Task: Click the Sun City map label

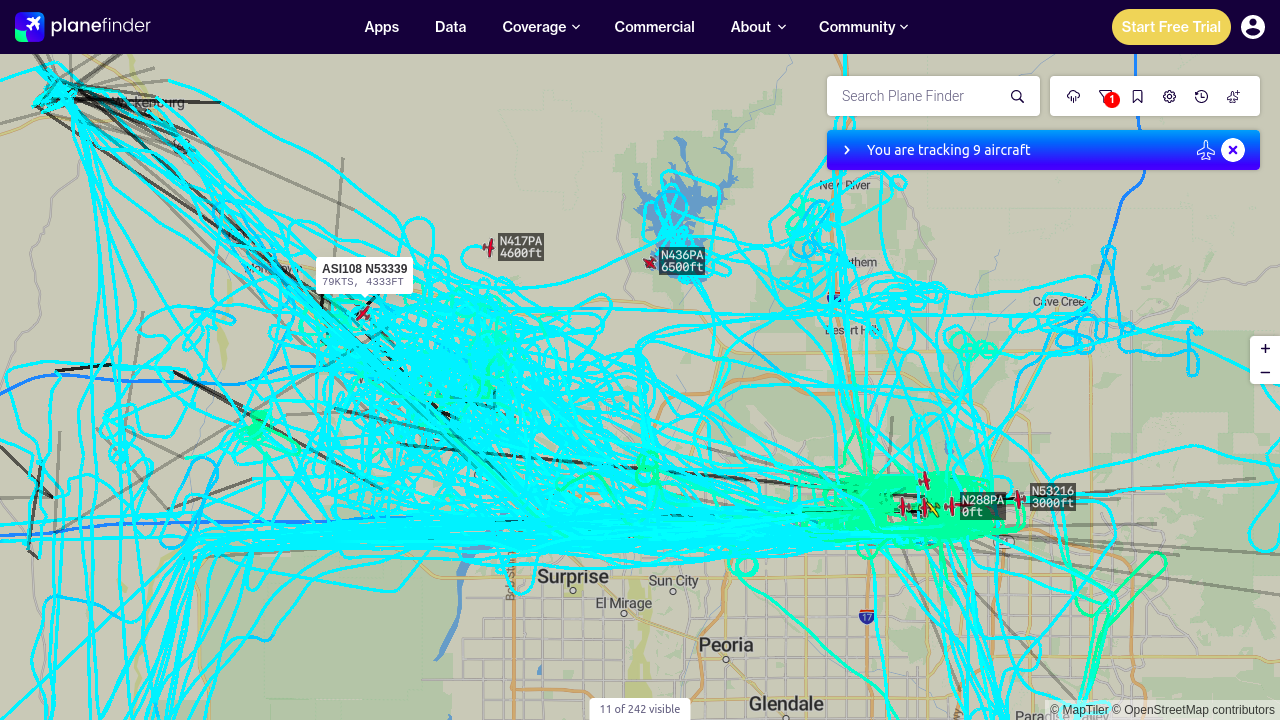Action: (x=674, y=581)
